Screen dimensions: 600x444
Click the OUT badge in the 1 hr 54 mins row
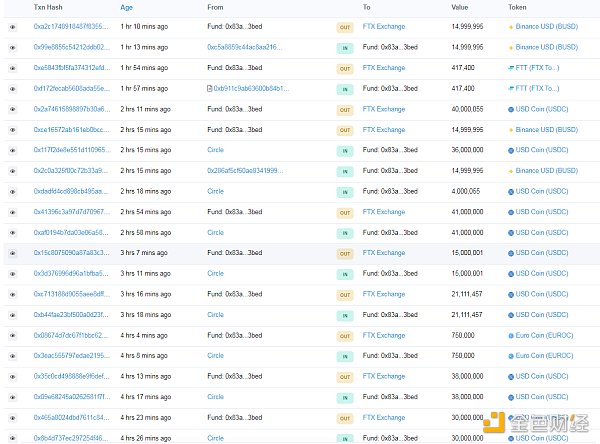click(345, 68)
